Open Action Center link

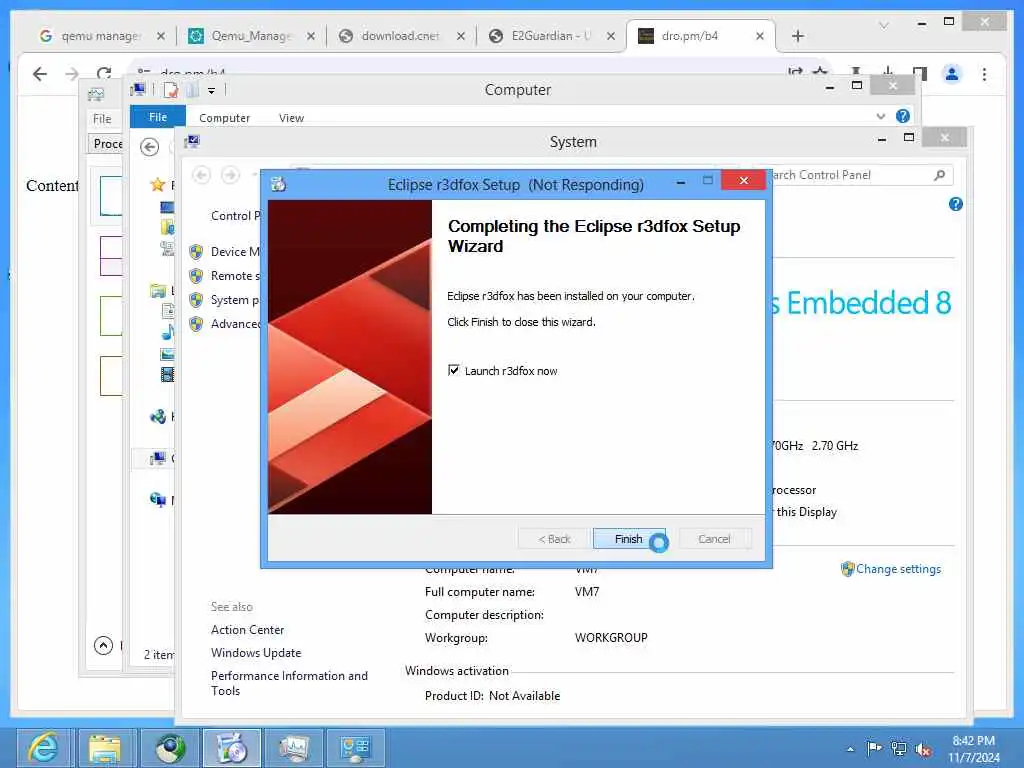click(x=248, y=630)
